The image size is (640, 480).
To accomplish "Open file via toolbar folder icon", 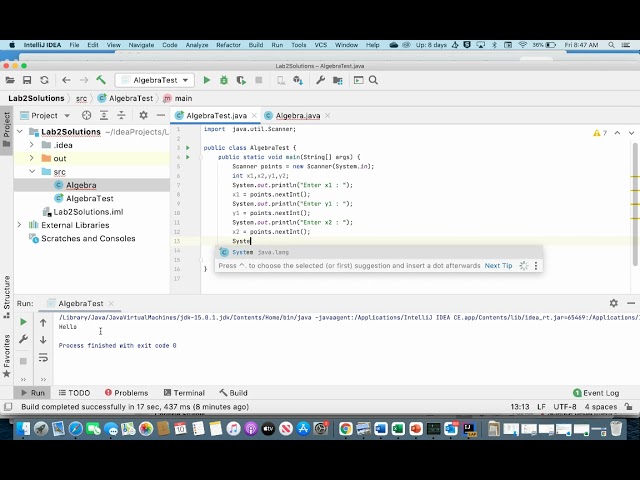I will [10, 80].
